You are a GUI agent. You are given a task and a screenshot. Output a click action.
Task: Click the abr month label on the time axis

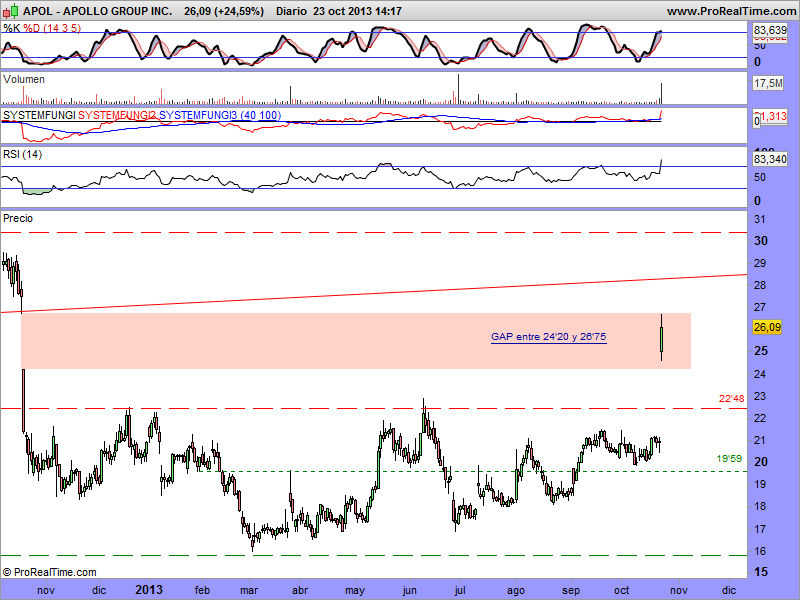[x=300, y=590]
